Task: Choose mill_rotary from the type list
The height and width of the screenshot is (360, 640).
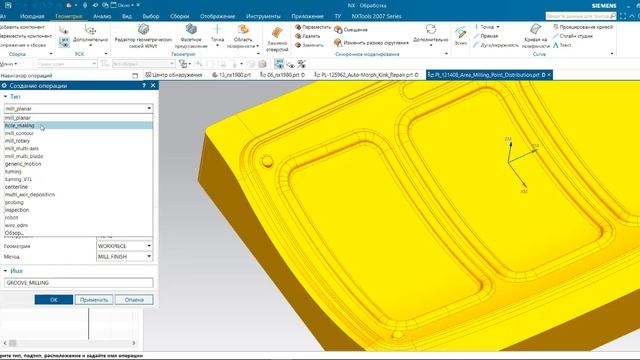Action: (x=78, y=141)
